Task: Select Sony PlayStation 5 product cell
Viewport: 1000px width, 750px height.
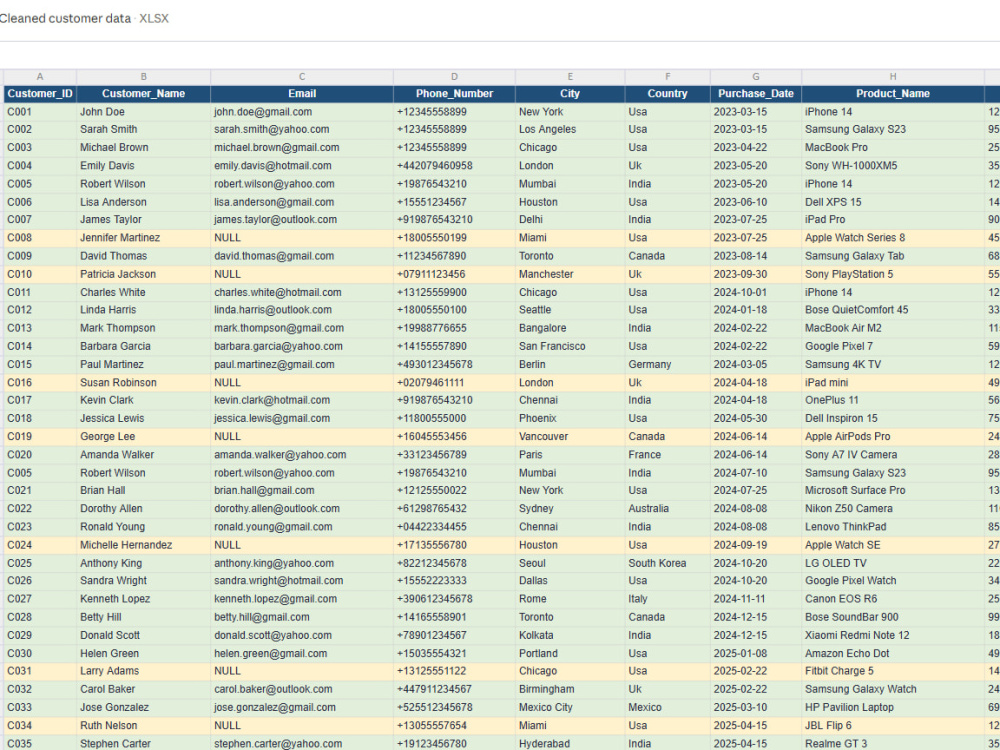Action: (893, 274)
